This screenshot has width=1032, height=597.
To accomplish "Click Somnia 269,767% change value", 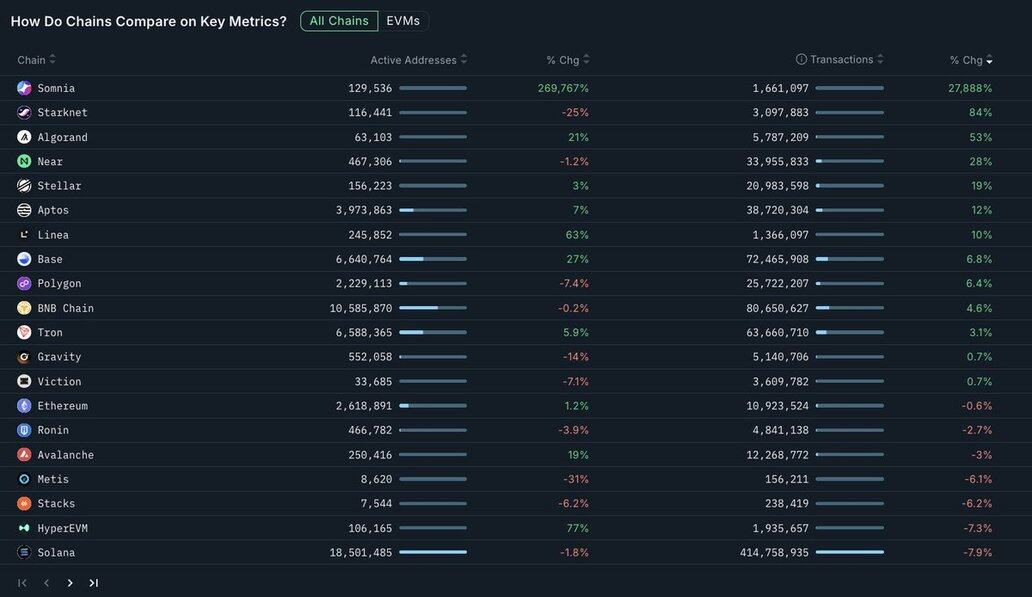I will (x=563, y=88).
